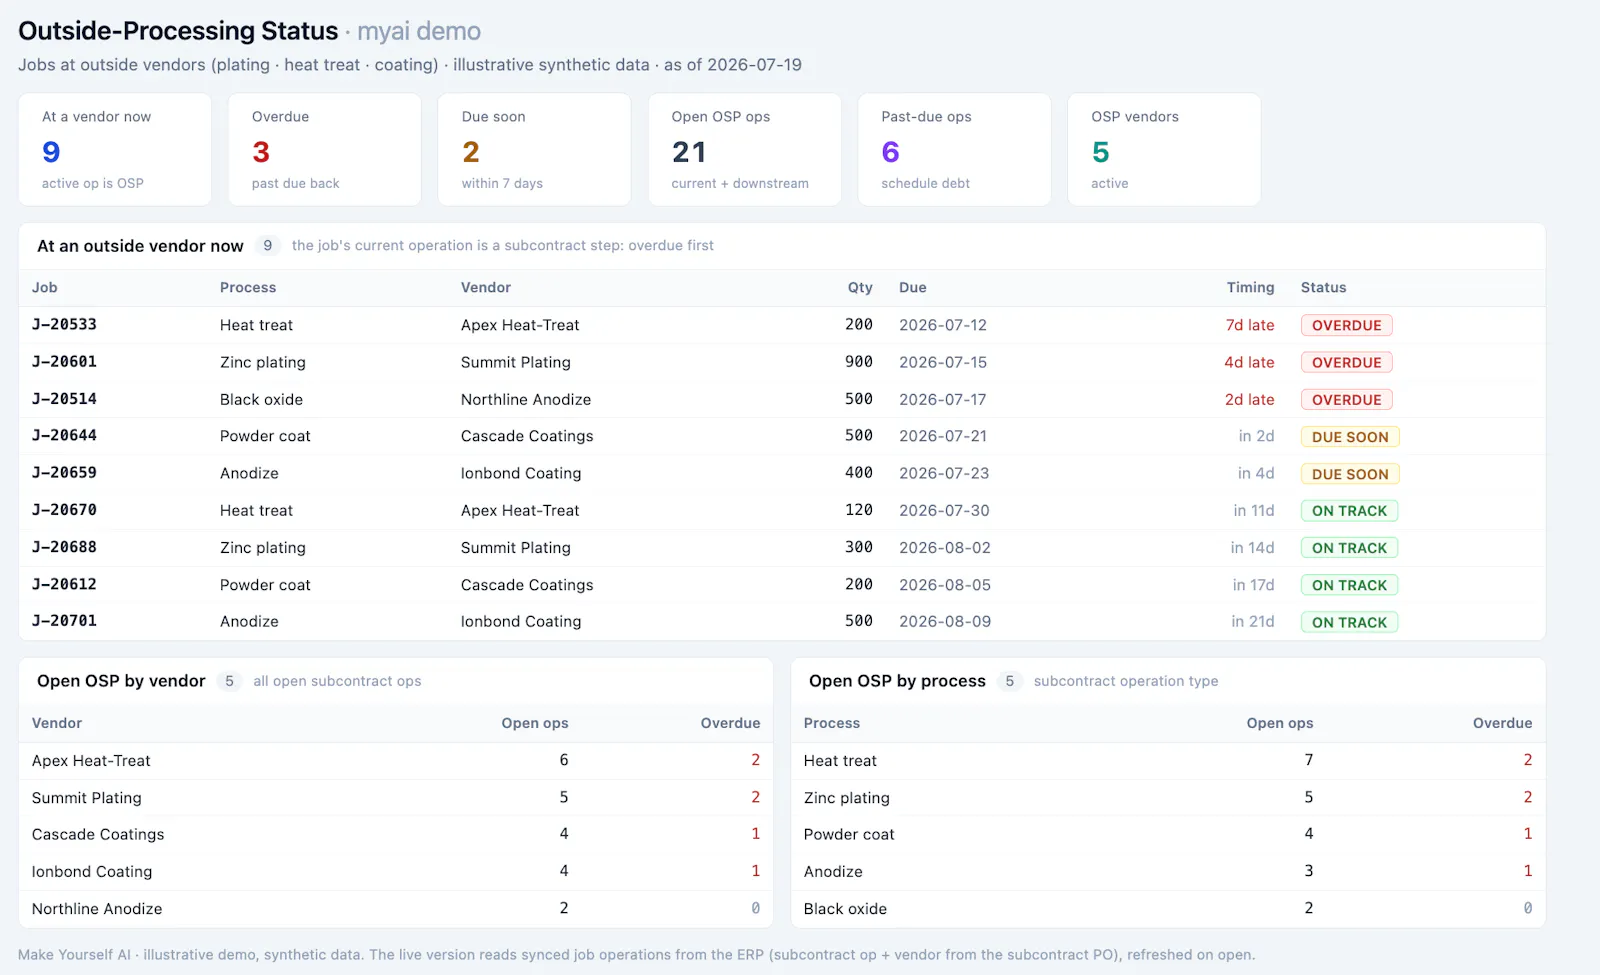Click Northline Anodize in the jobs table

(526, 399)
